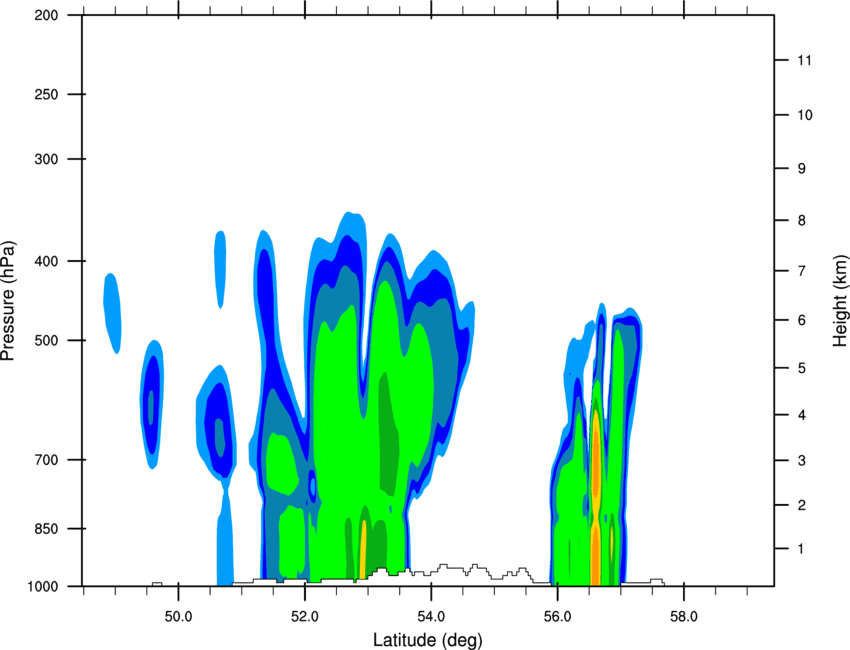This screenshot has height=650, width=850.
Task: Click the 1 km height tick label
Action: point(801,549)
